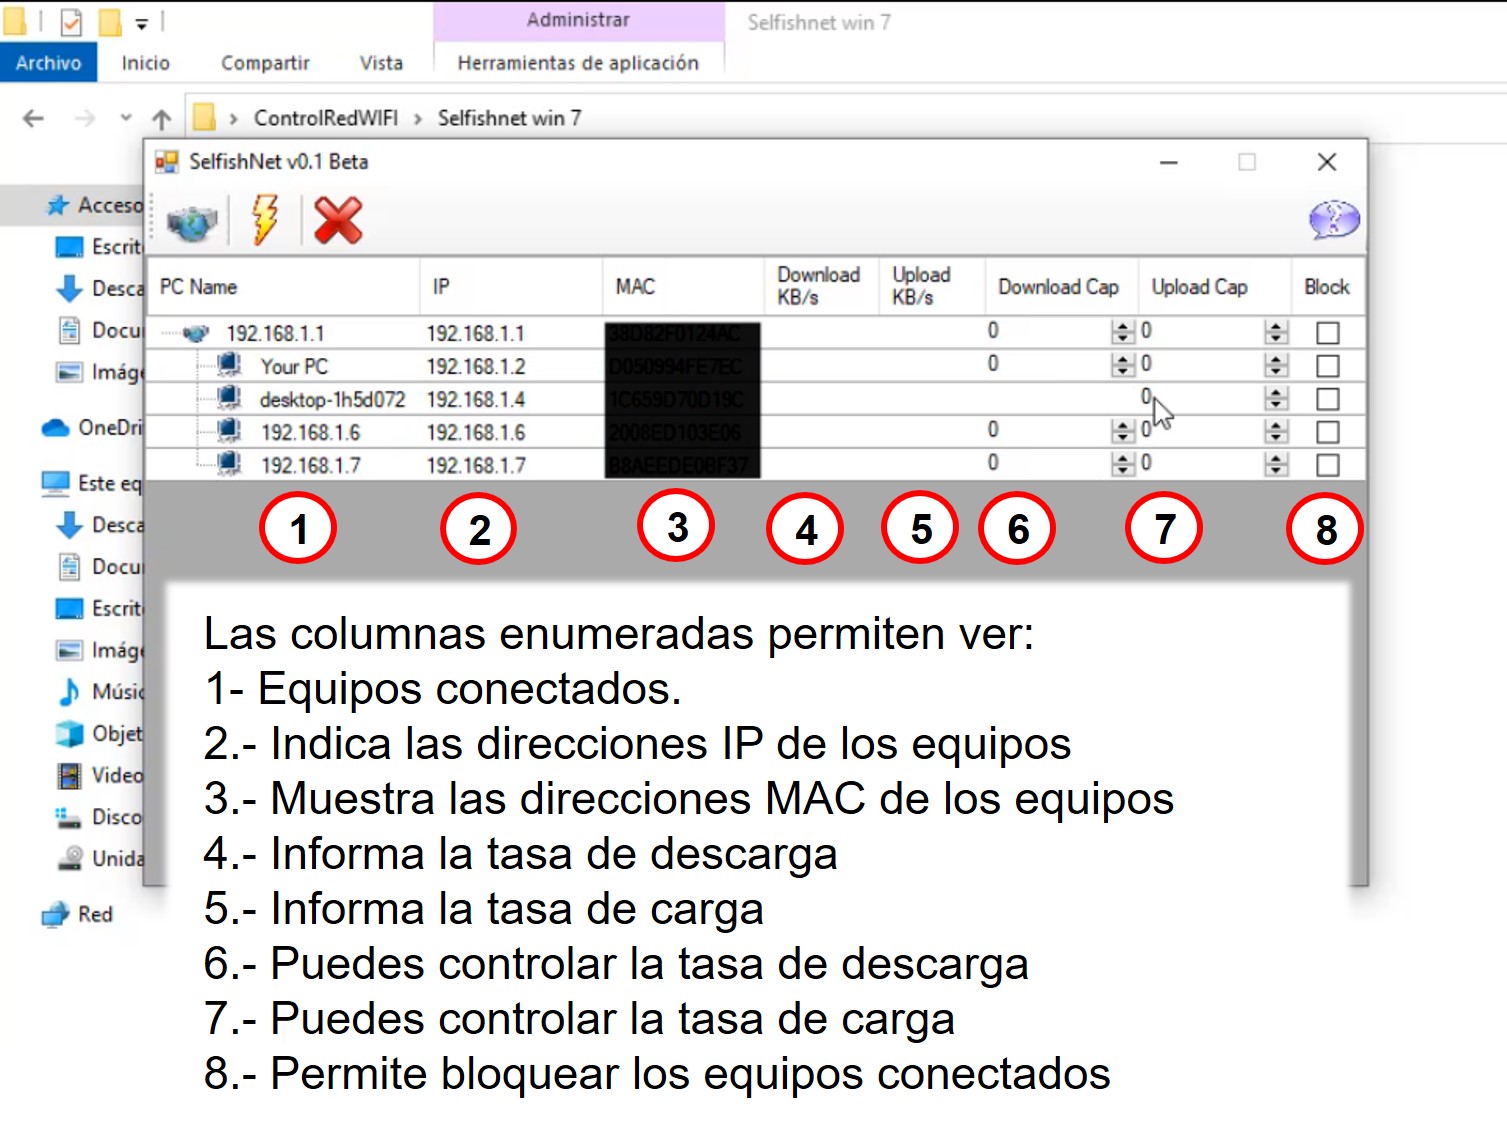Screen dimensions: 1507x1127
Task: Edit Upload Cap value field for 192.168.1.6
Action: [1200, 430]
